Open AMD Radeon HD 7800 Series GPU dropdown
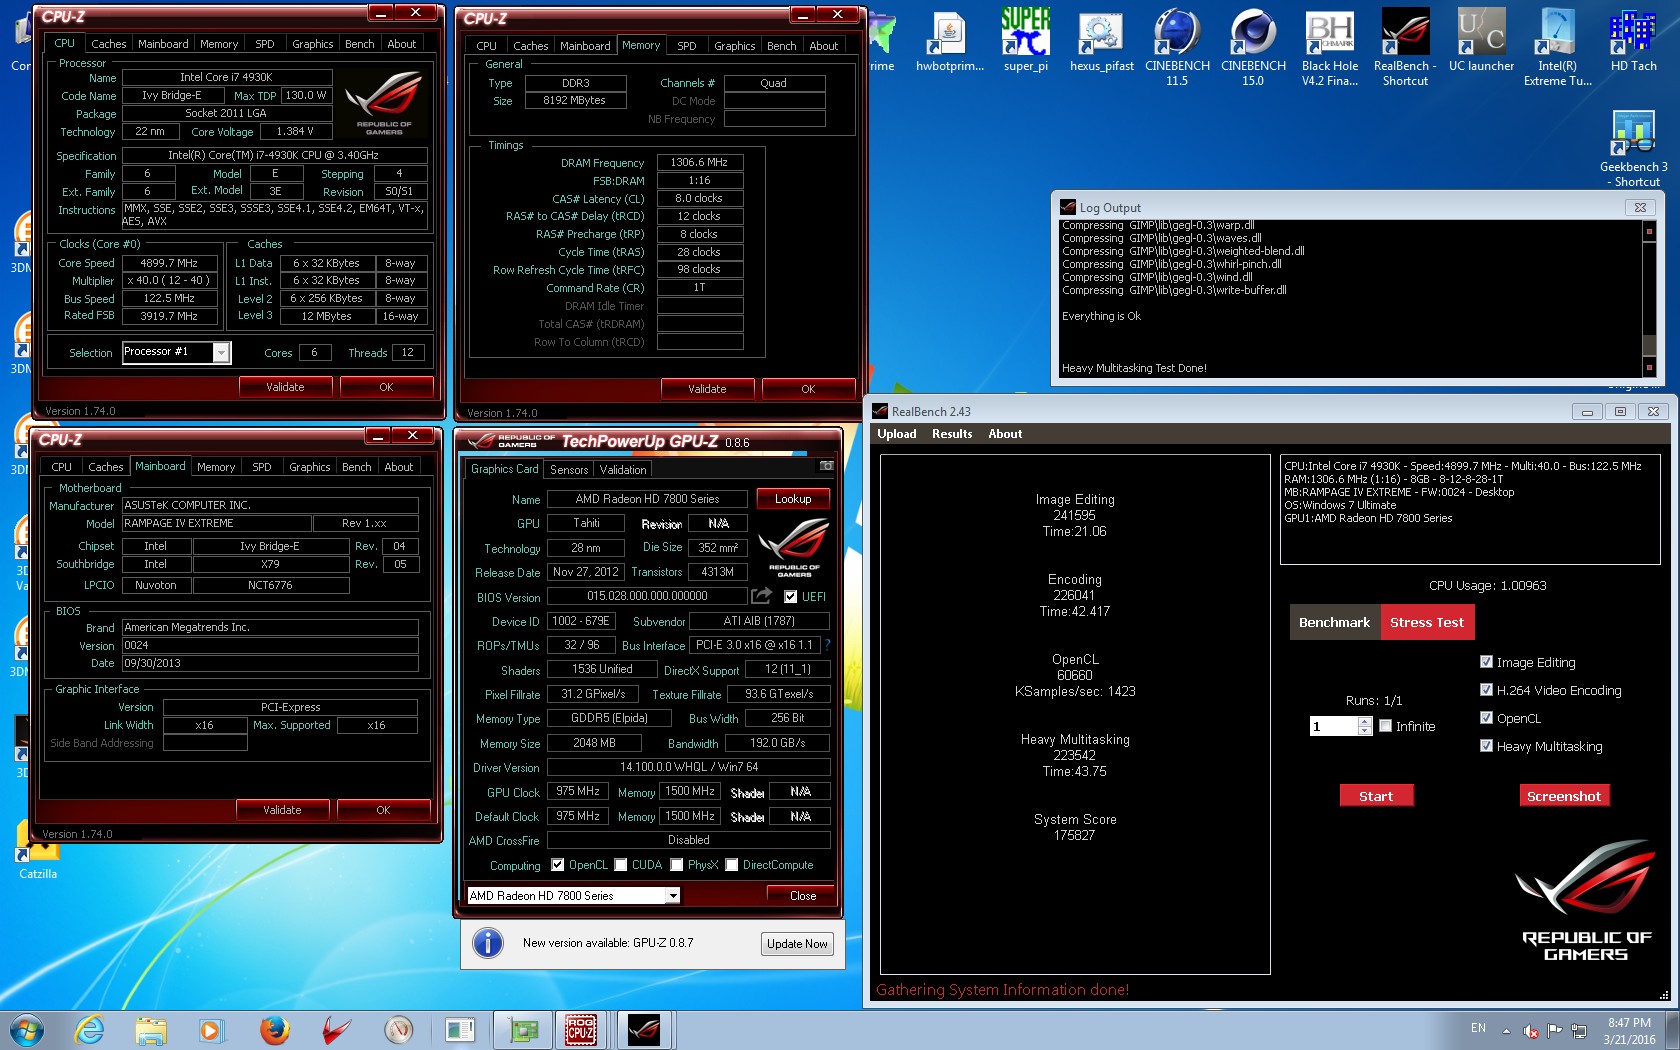 (x=674, y=896)
